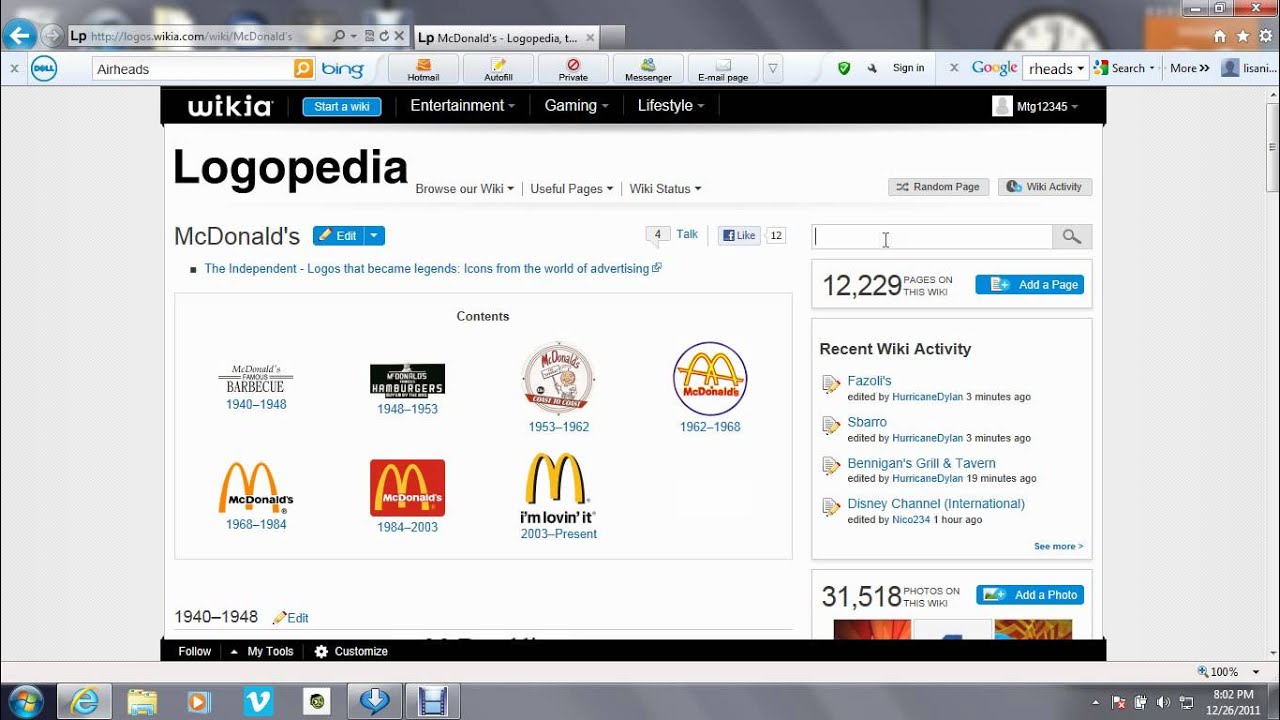Open Bennigan's Grill & Tavern link

[921, 463]
